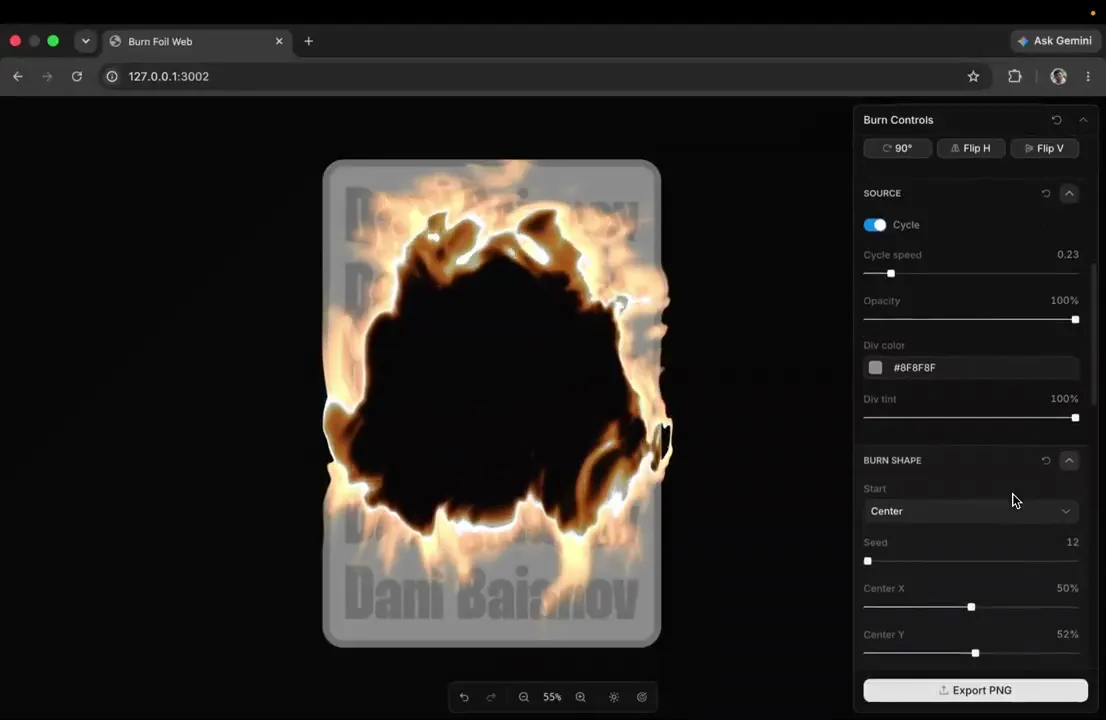Viewport: 1106px width, 720px height.
Task: Click the Center X slider handle
Action: point(971,607)
